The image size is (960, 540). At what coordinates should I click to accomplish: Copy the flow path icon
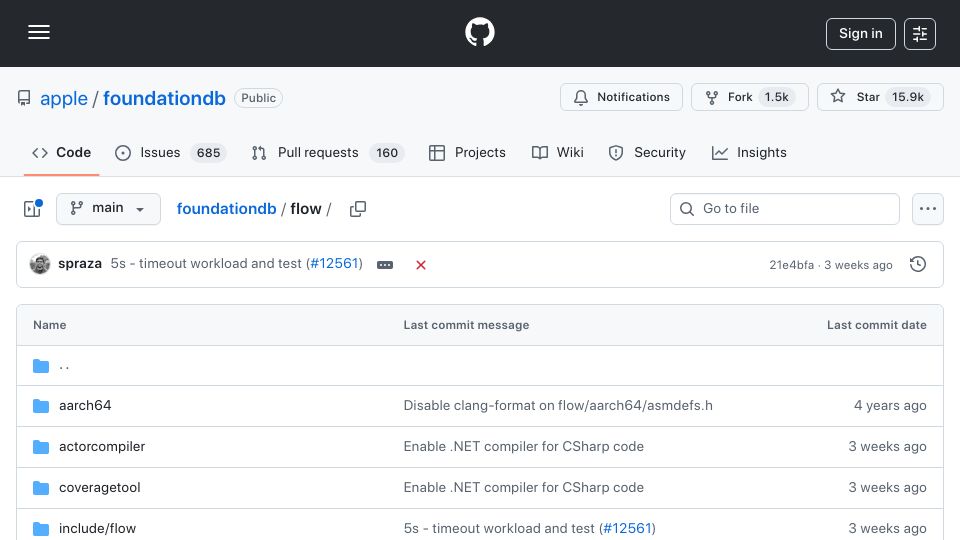coord(358,209)
